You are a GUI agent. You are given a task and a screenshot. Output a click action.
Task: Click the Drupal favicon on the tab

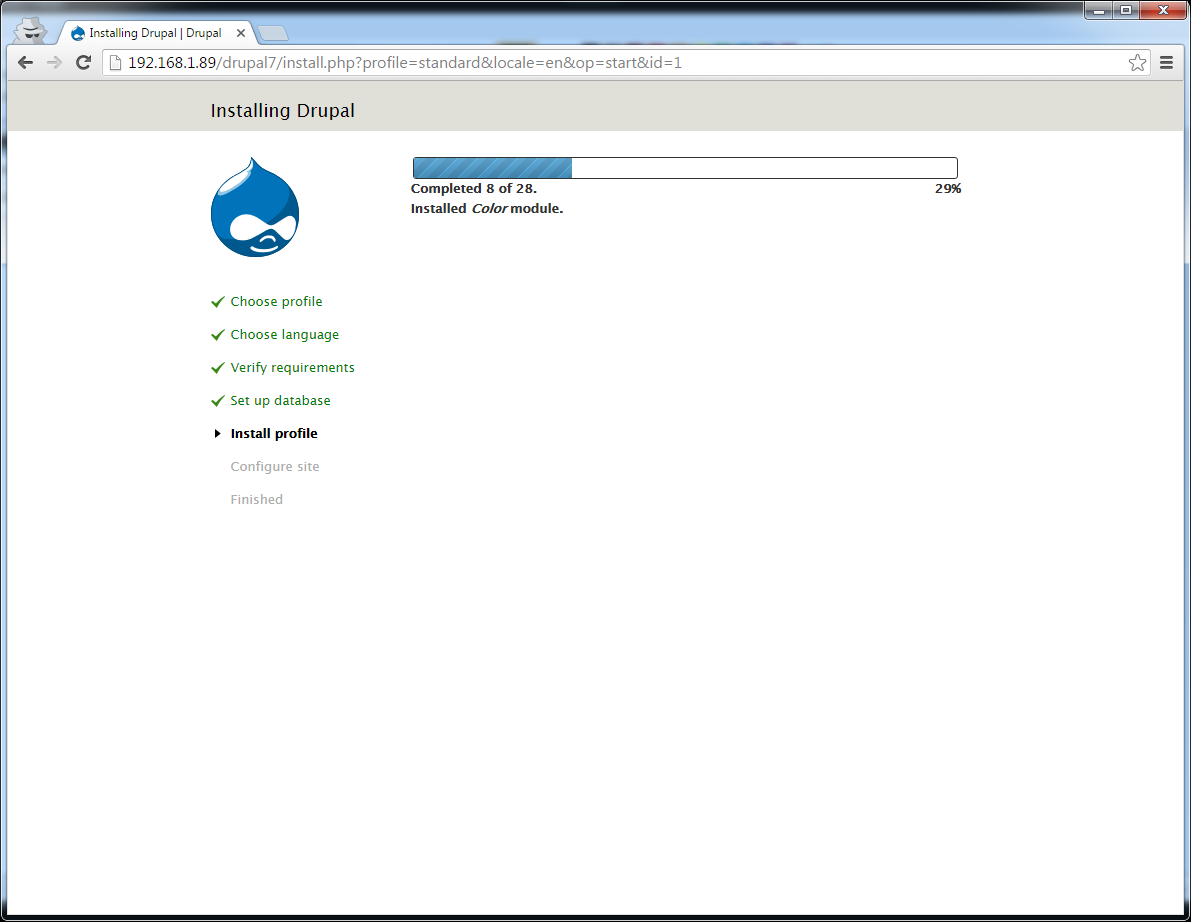[77, 33]
